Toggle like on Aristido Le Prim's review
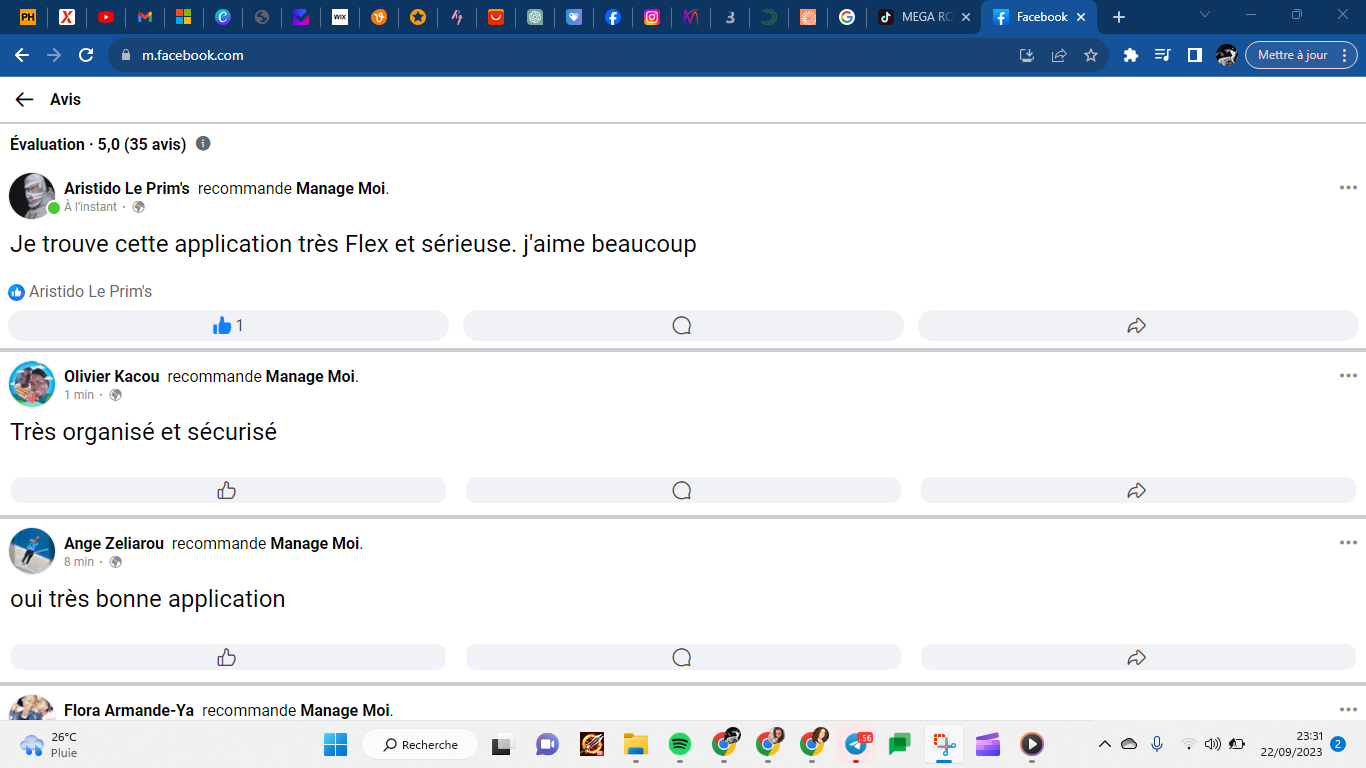The image size is (1366, 768). [x=228, y=325]
